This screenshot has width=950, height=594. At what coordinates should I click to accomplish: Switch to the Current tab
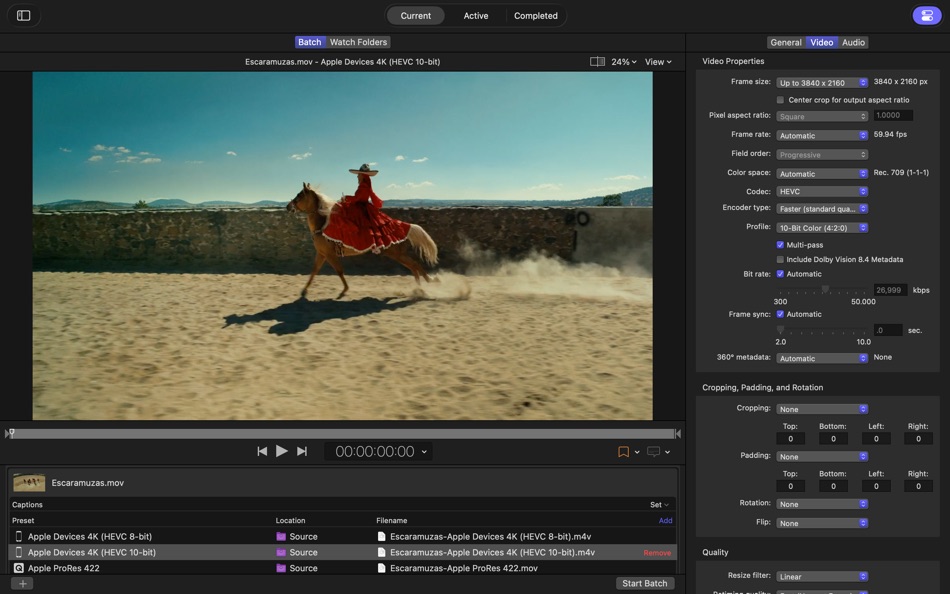(x=416, y=16)
